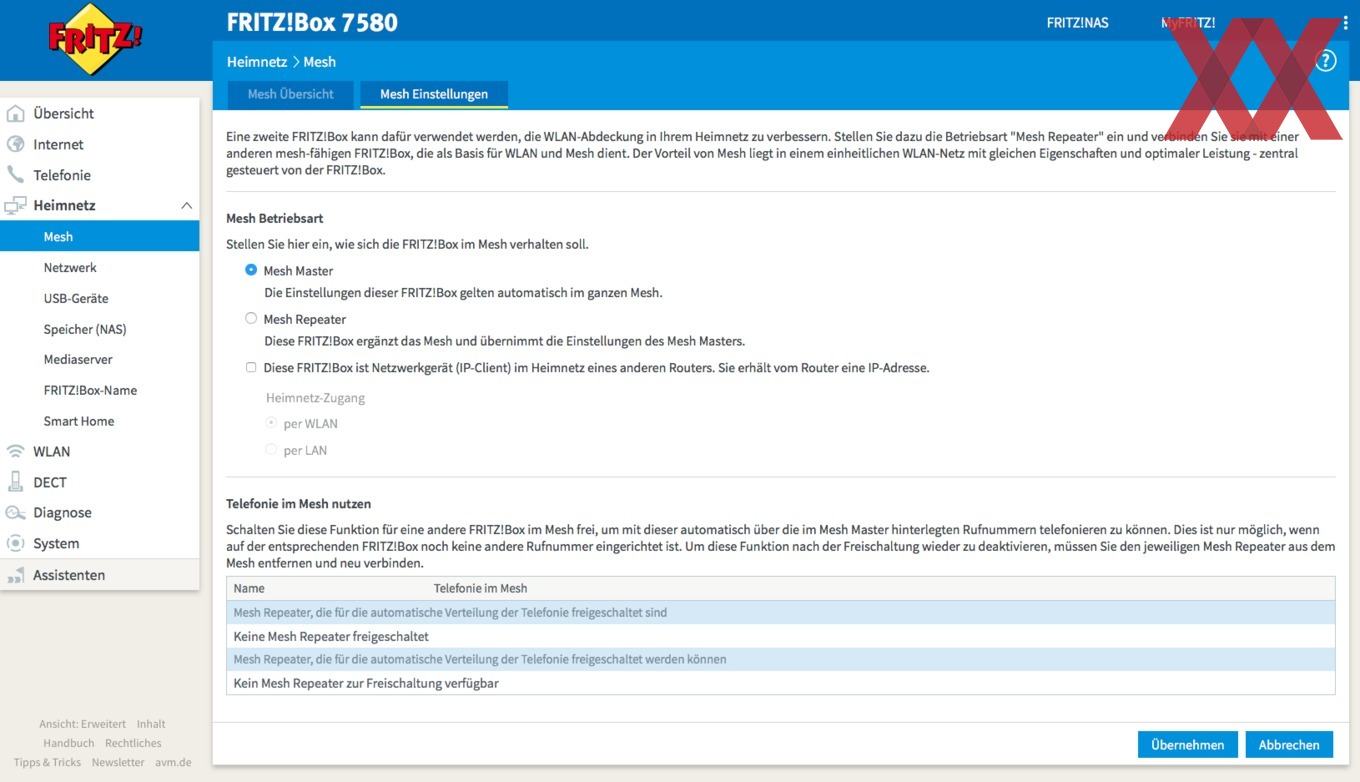Viewport: 1360px width, 782px height.
Task: Open the help question mark icon
Action: click(x=1326, y=61)
